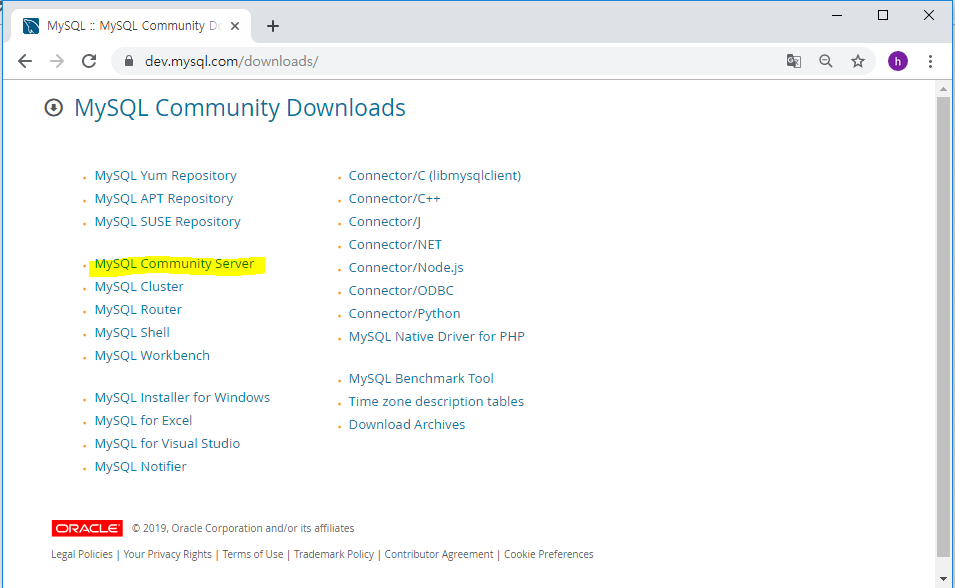Open Connector/Node.js link

coord(406,267)
